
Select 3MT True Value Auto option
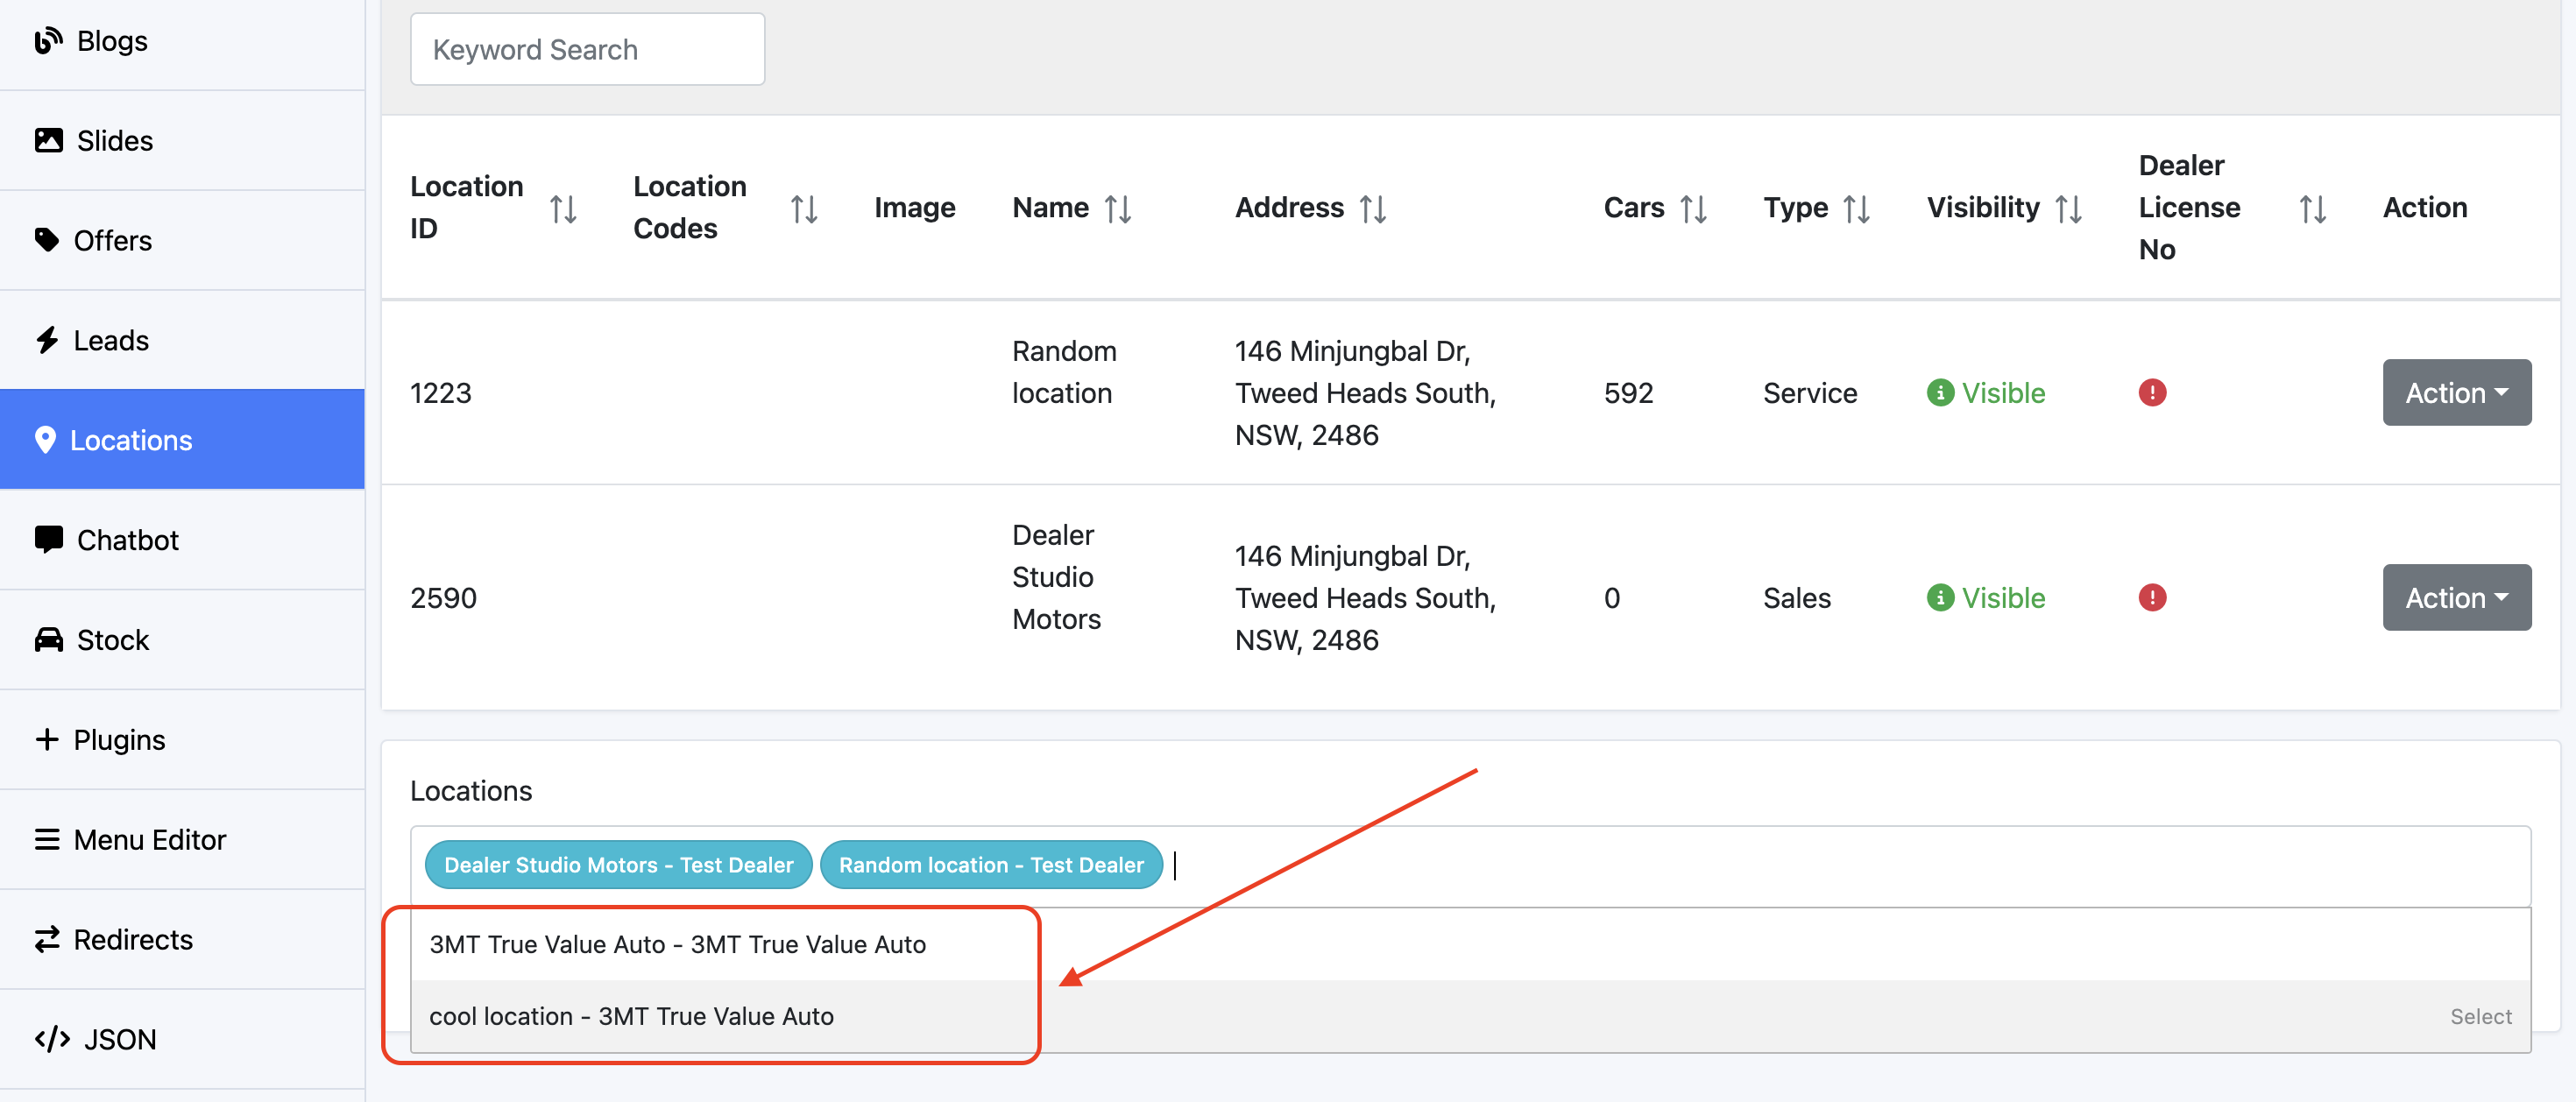pos(677,944)
